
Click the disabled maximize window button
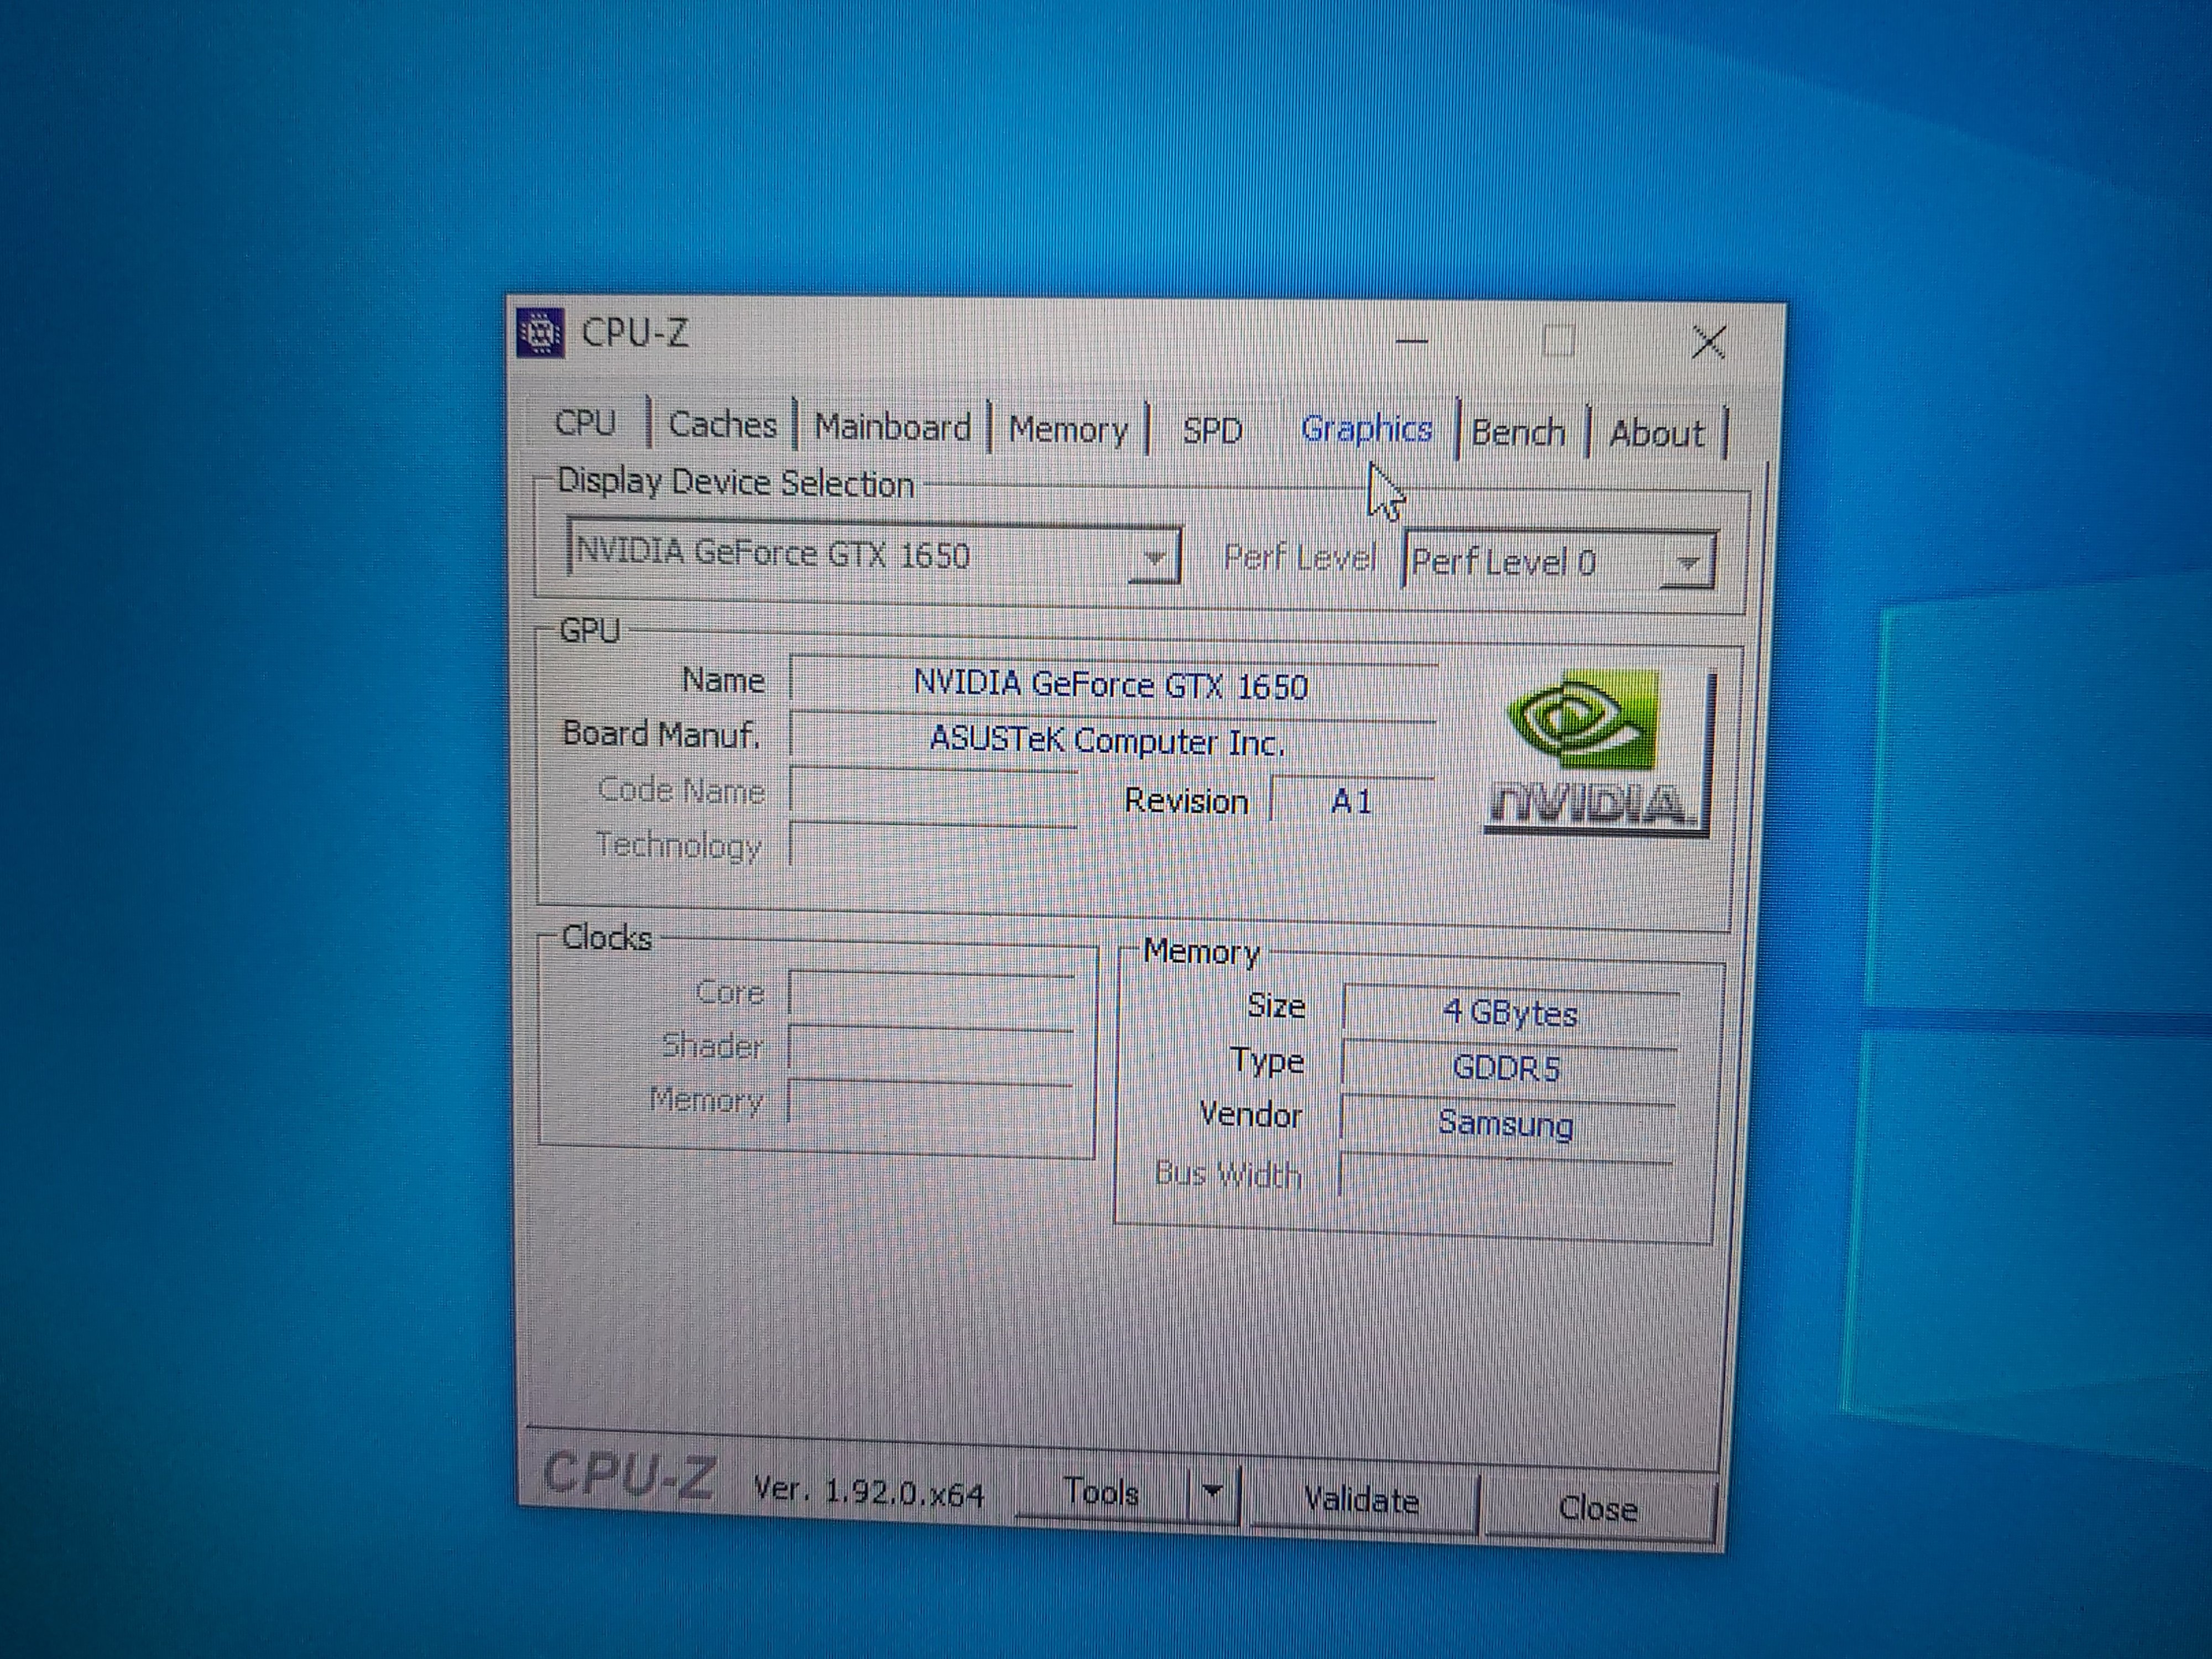[x=1558, y=342]
